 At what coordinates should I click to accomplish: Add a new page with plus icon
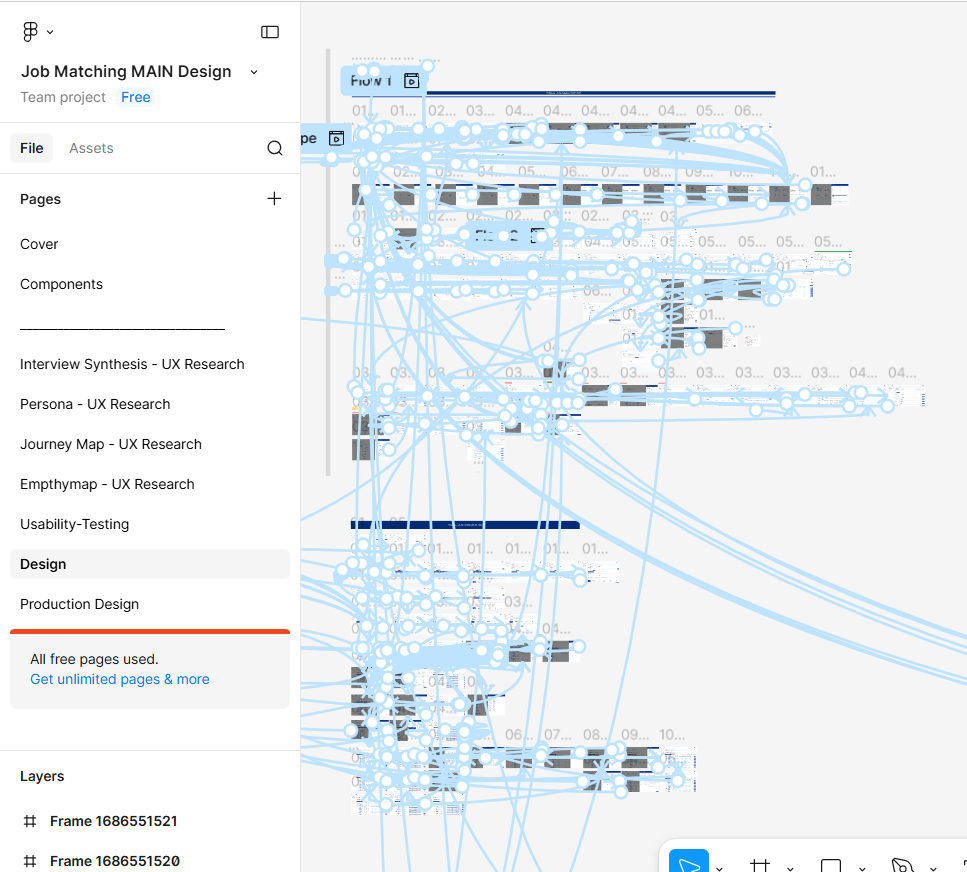tap(274, 199)
